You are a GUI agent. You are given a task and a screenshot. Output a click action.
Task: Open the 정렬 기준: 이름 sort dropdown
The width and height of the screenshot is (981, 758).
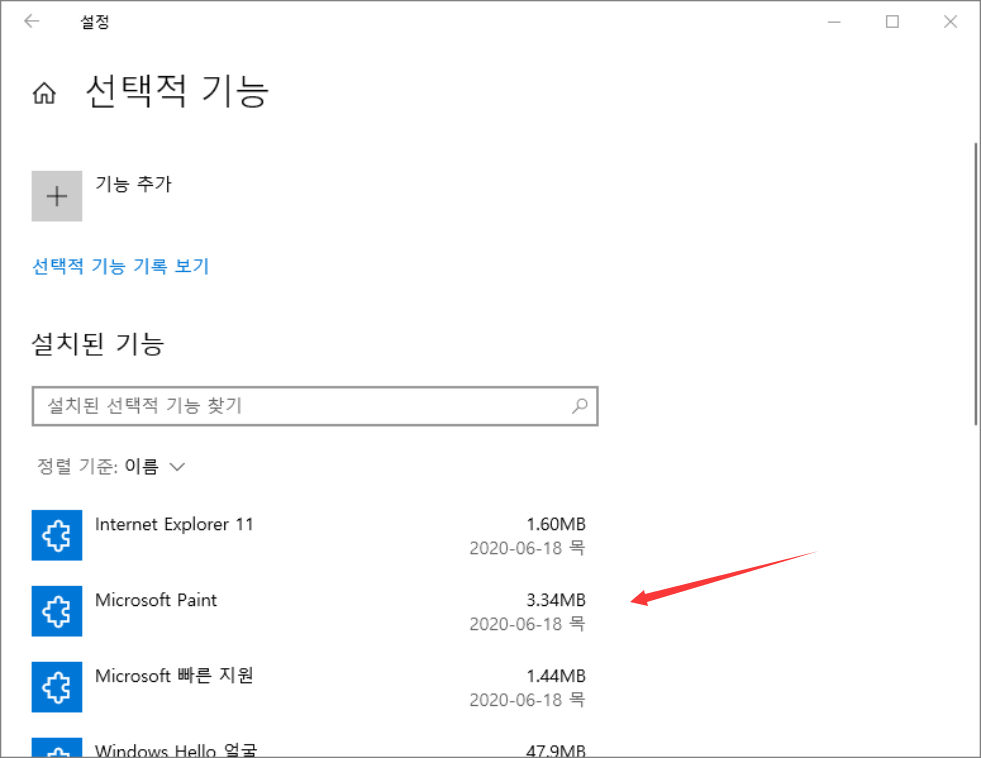click(x=111, y=467)
